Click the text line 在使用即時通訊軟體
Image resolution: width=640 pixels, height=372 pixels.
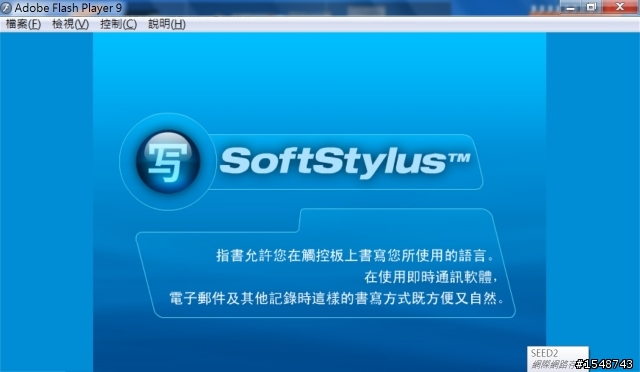431,277
